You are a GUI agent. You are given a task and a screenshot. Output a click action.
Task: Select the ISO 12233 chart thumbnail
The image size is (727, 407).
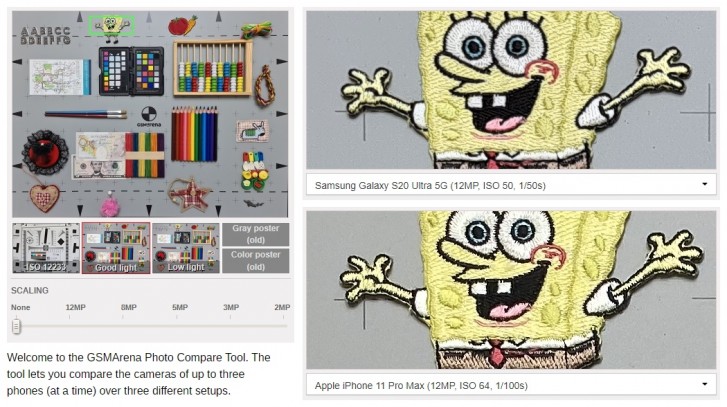(x=46, y=248)
